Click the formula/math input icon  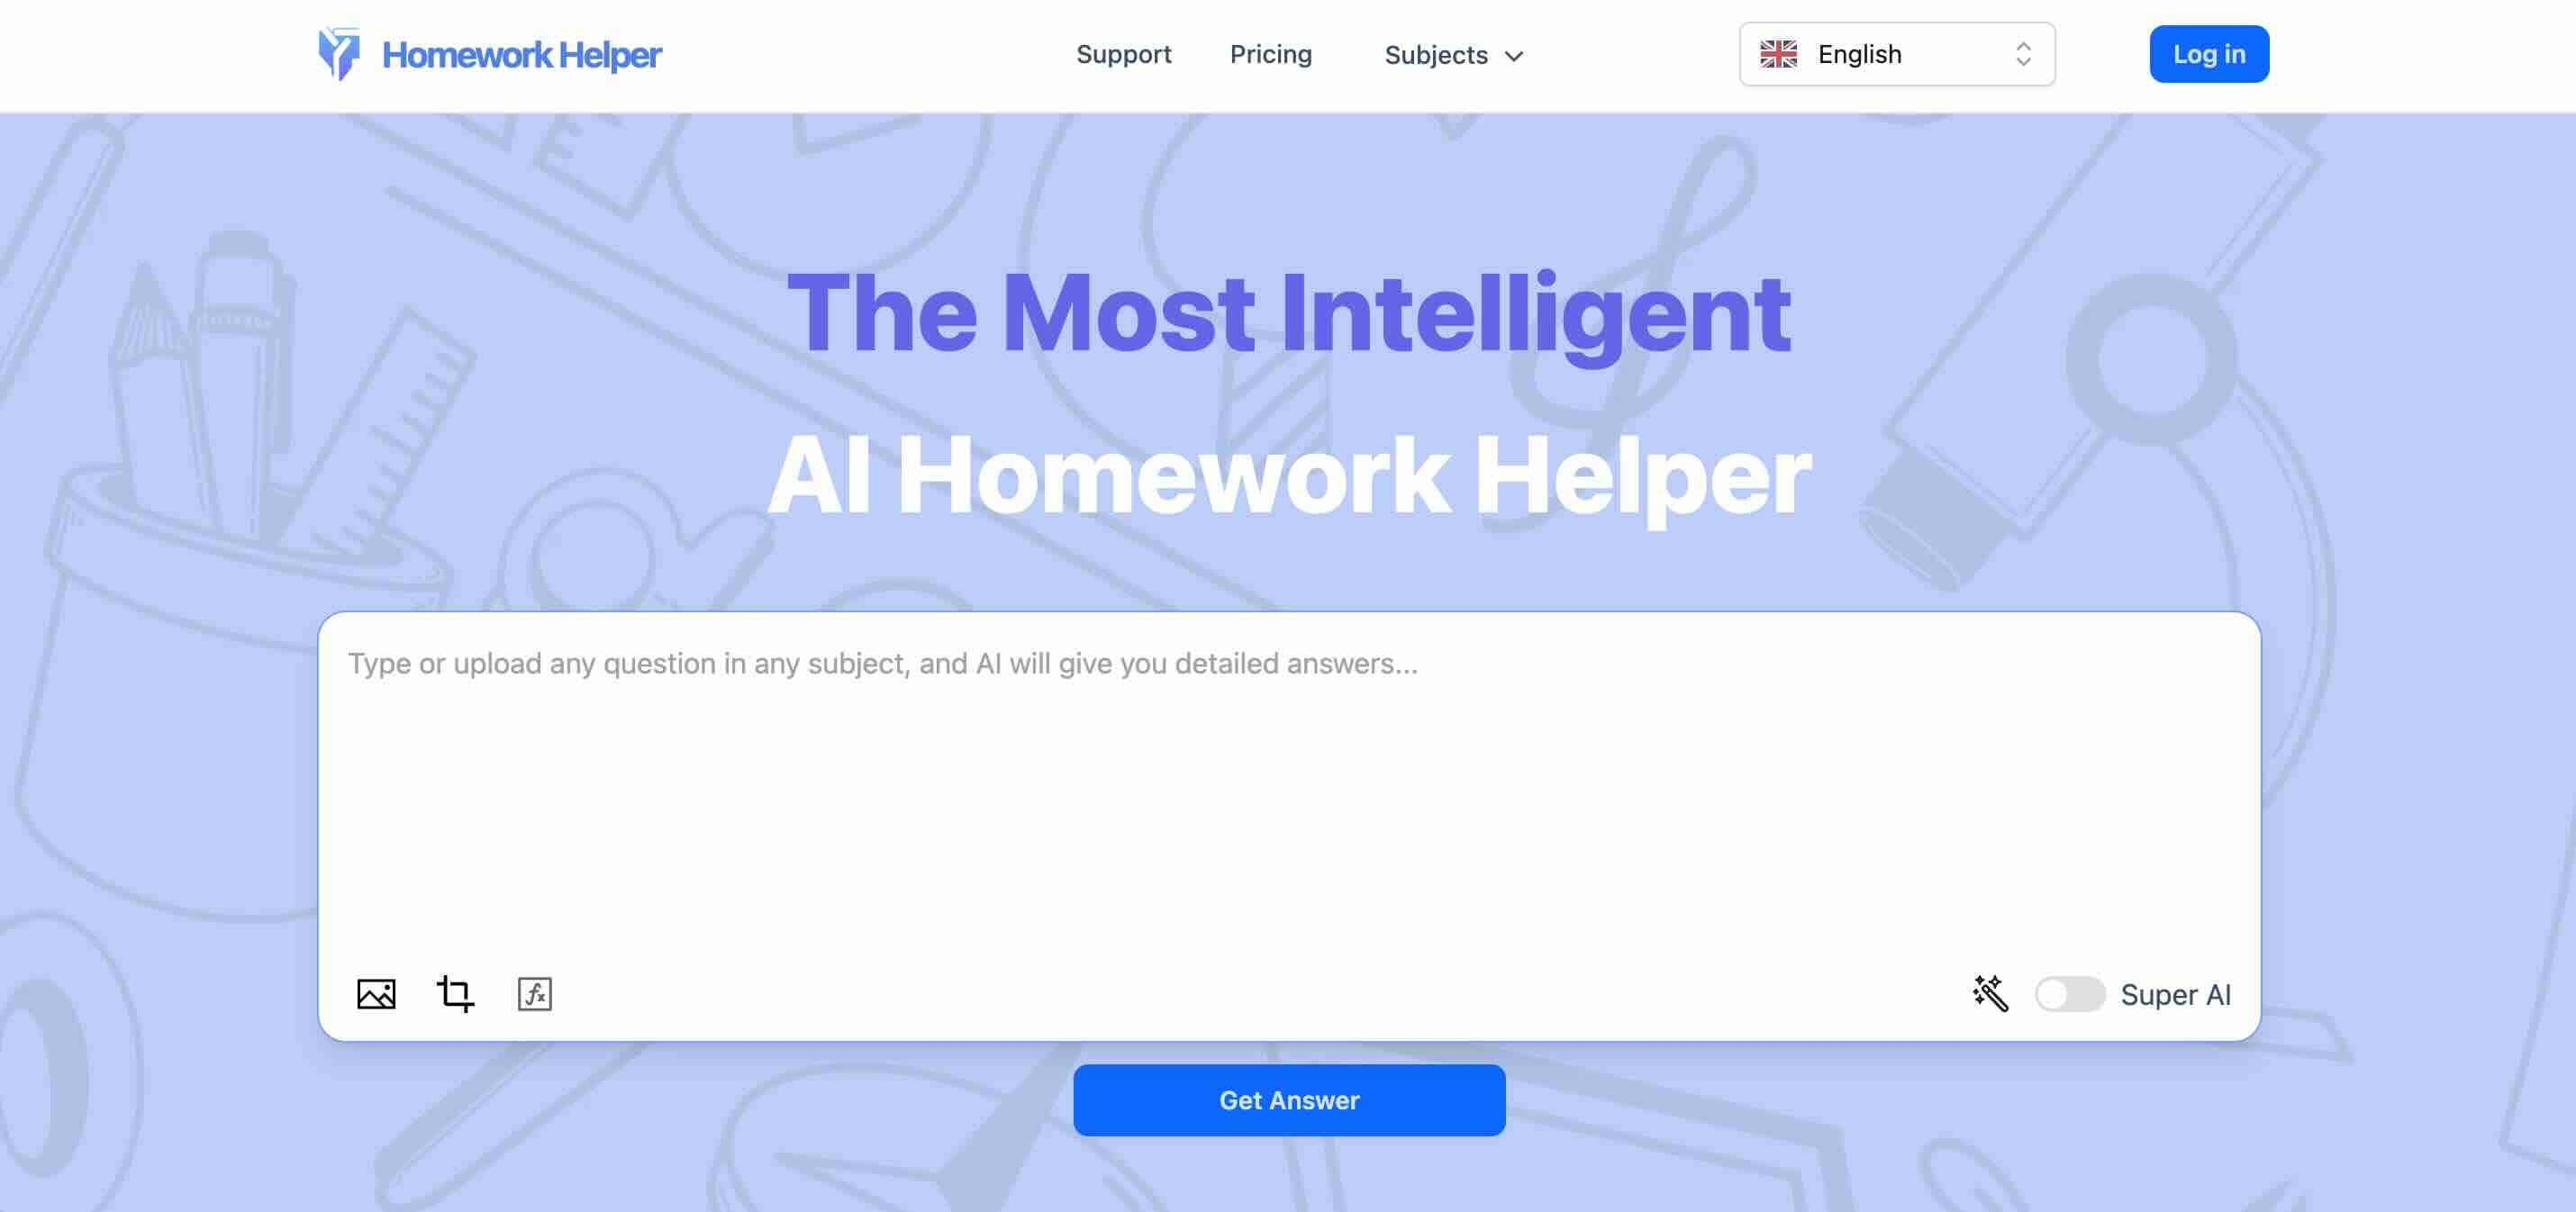(x=534, y=992)
